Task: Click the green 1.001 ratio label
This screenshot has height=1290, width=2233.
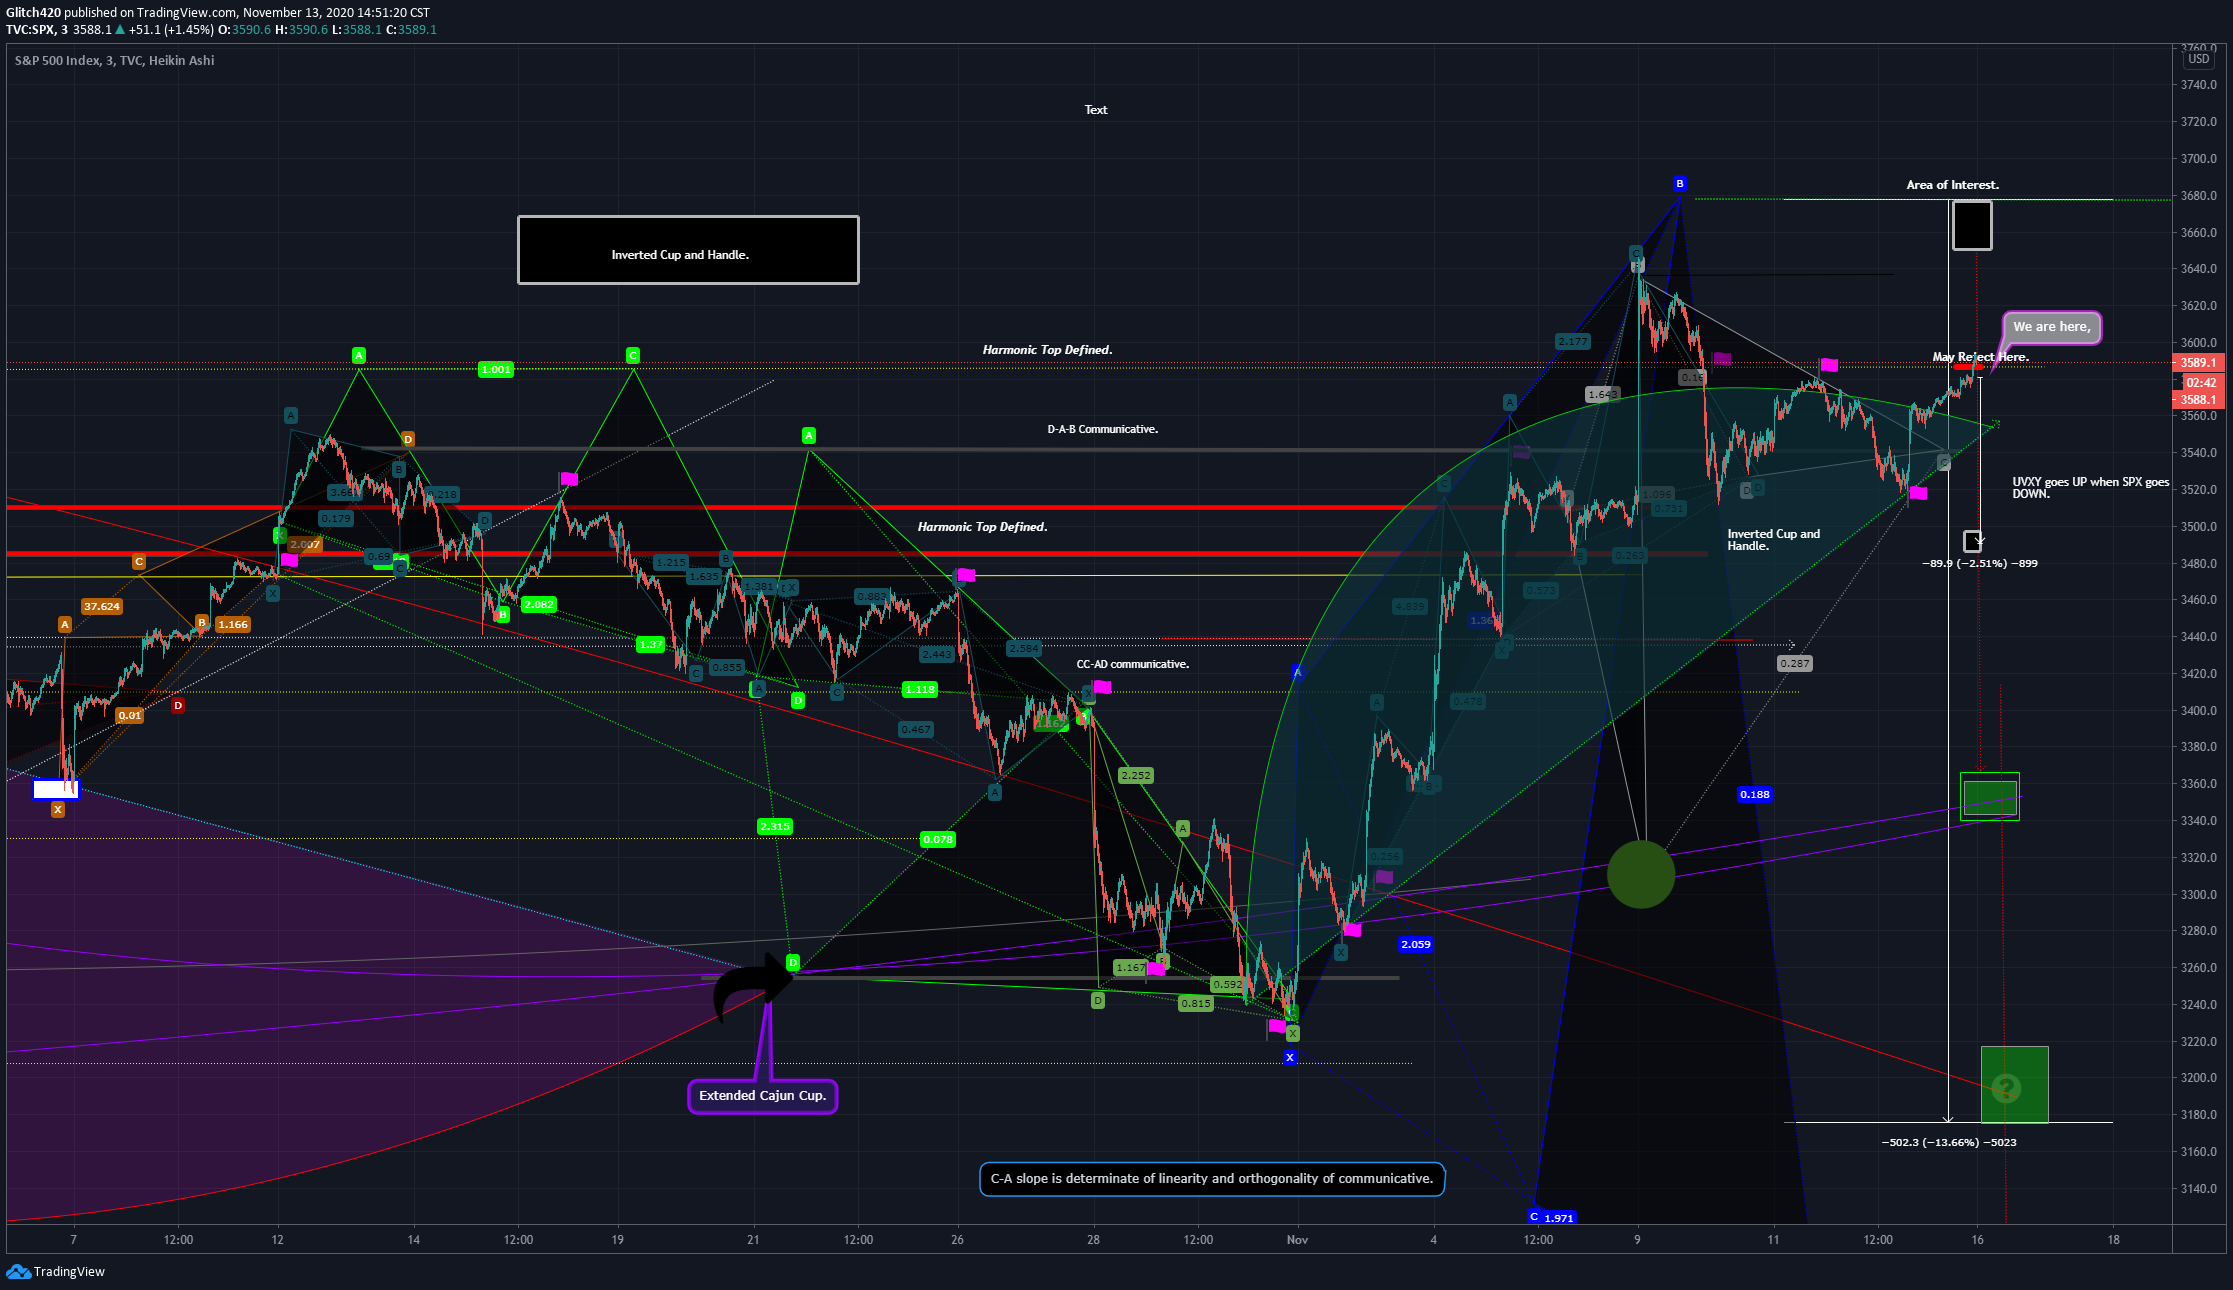Action: 496,369
